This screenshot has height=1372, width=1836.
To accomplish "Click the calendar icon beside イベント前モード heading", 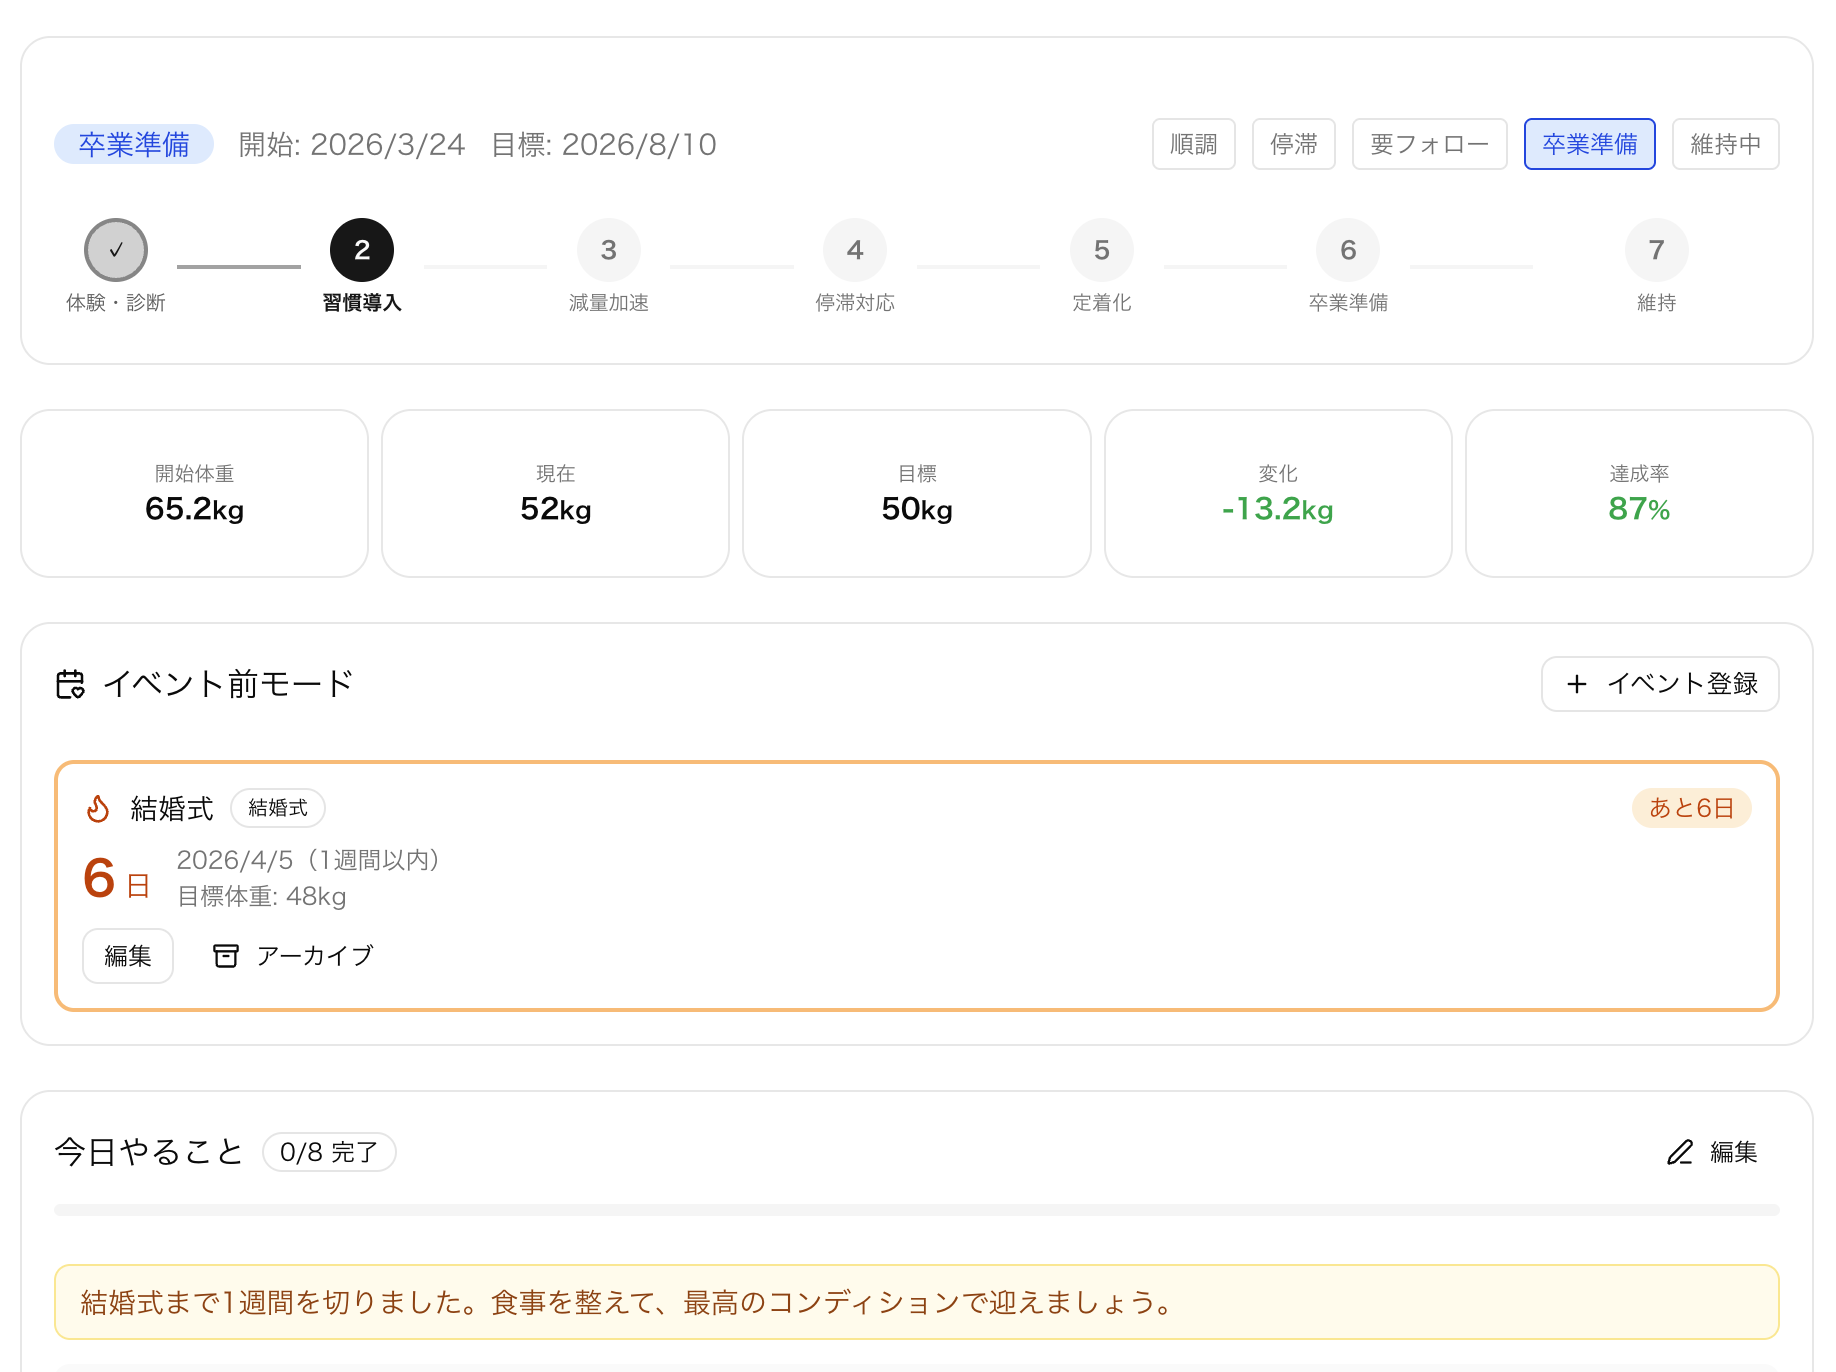I will [x=71, y=684].
